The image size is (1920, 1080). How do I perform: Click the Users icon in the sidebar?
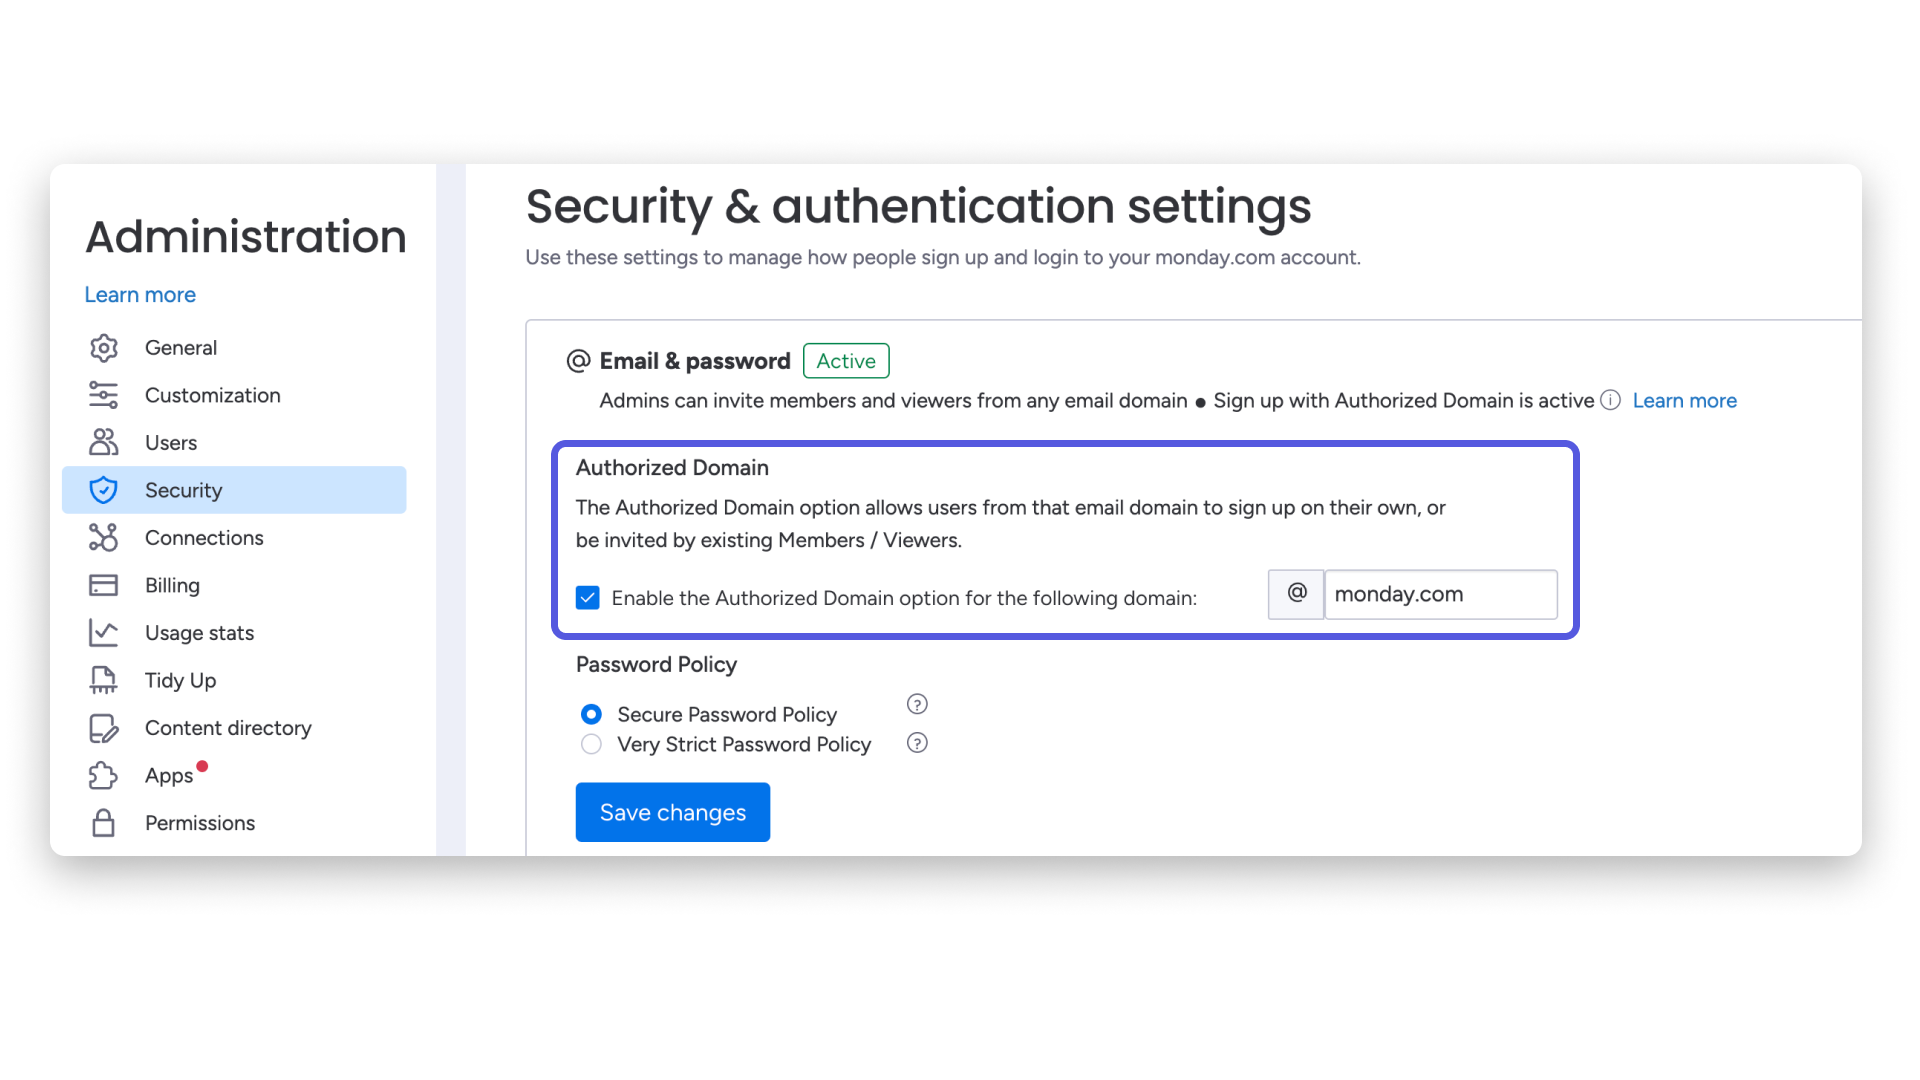pyautogui.click(x=104, y=442)
